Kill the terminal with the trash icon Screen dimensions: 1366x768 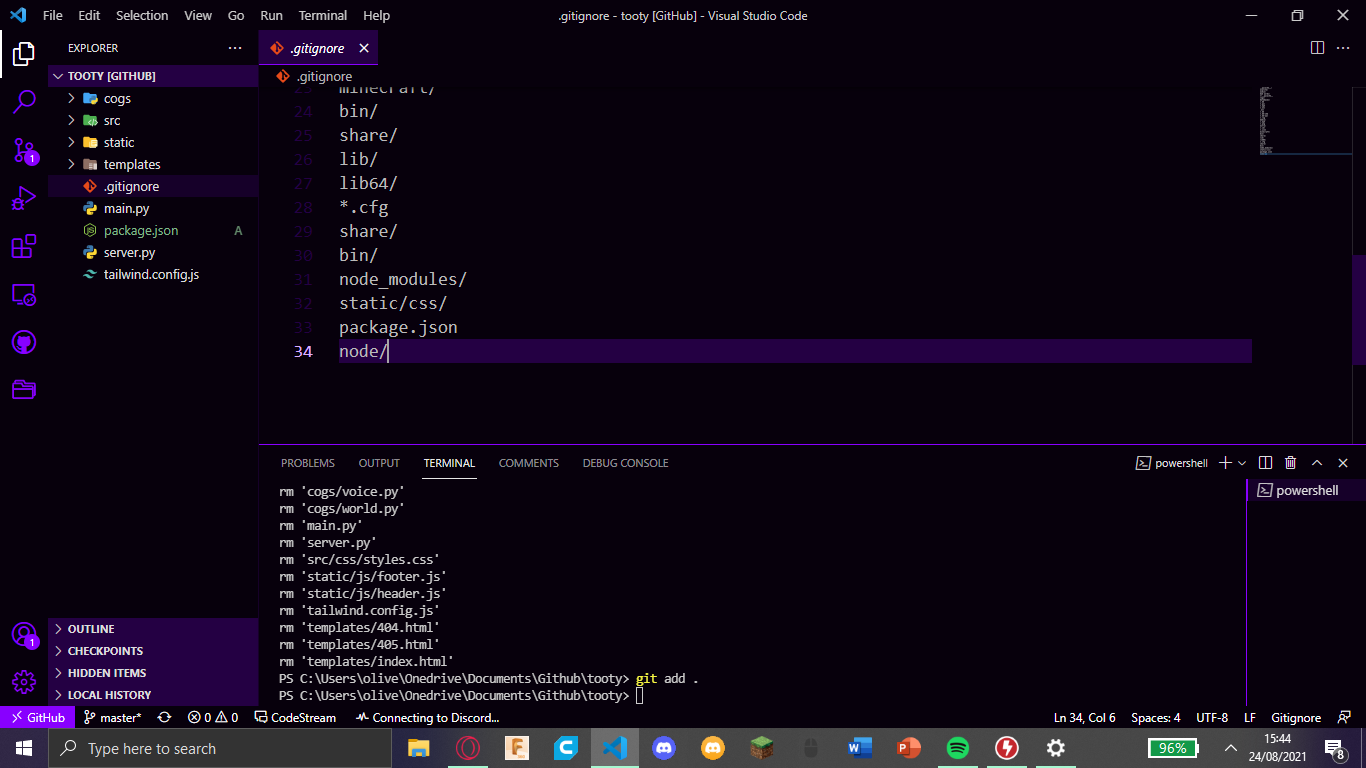point(1289,462)
